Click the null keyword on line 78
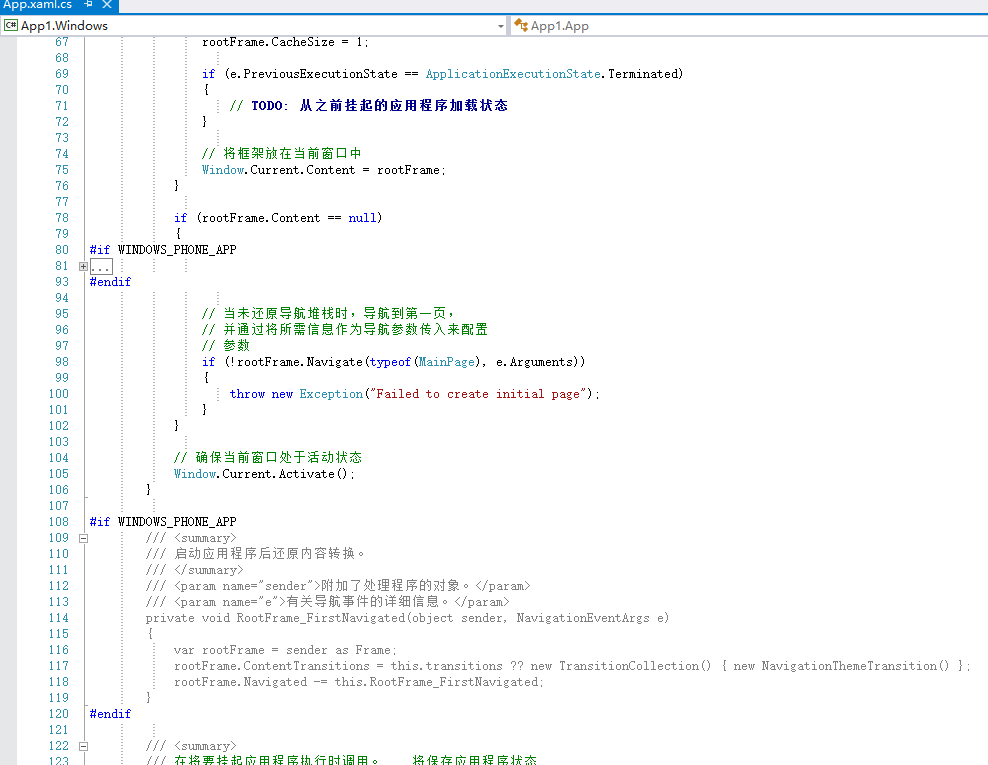The height and width of the screenshot is (765, 988). point(362,218)
